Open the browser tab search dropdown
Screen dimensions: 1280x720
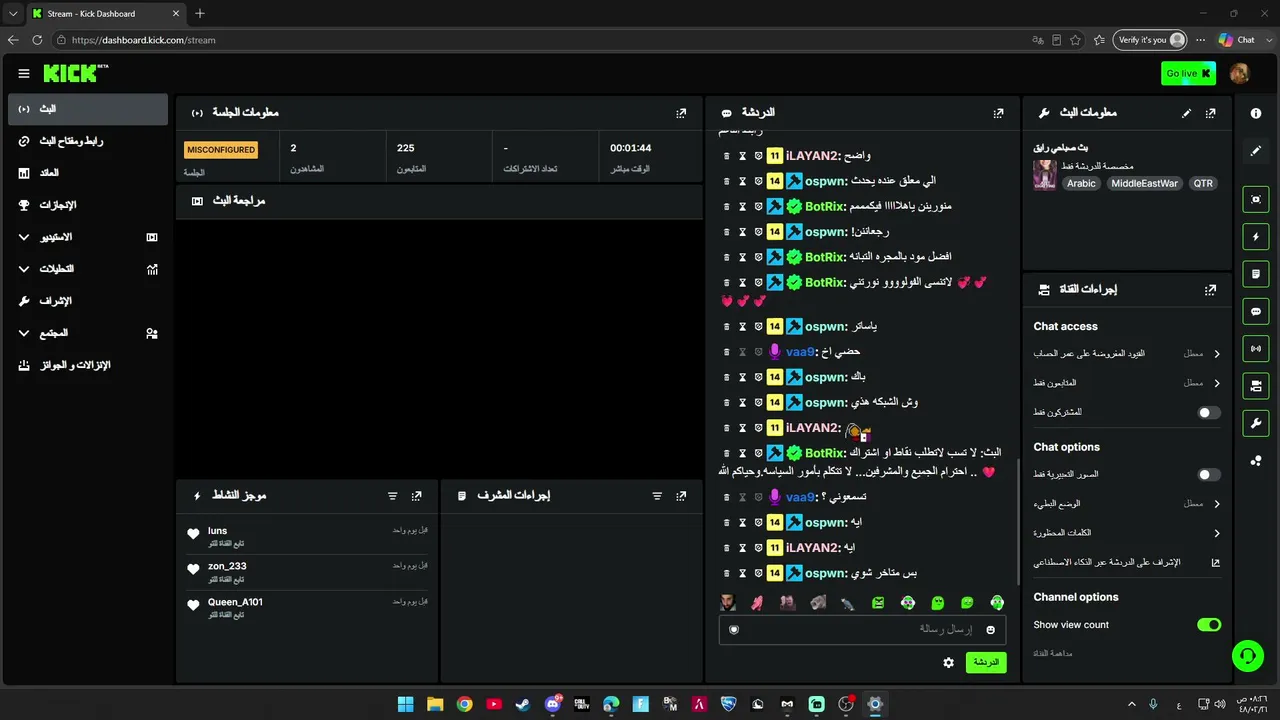pos(13,14)
